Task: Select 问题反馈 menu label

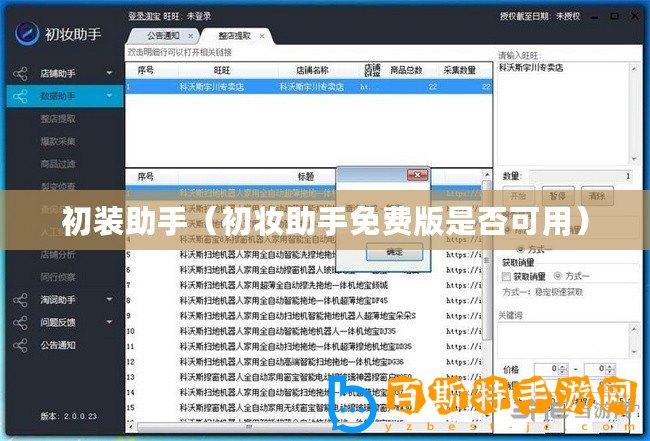Action: (x=58, y=322)
